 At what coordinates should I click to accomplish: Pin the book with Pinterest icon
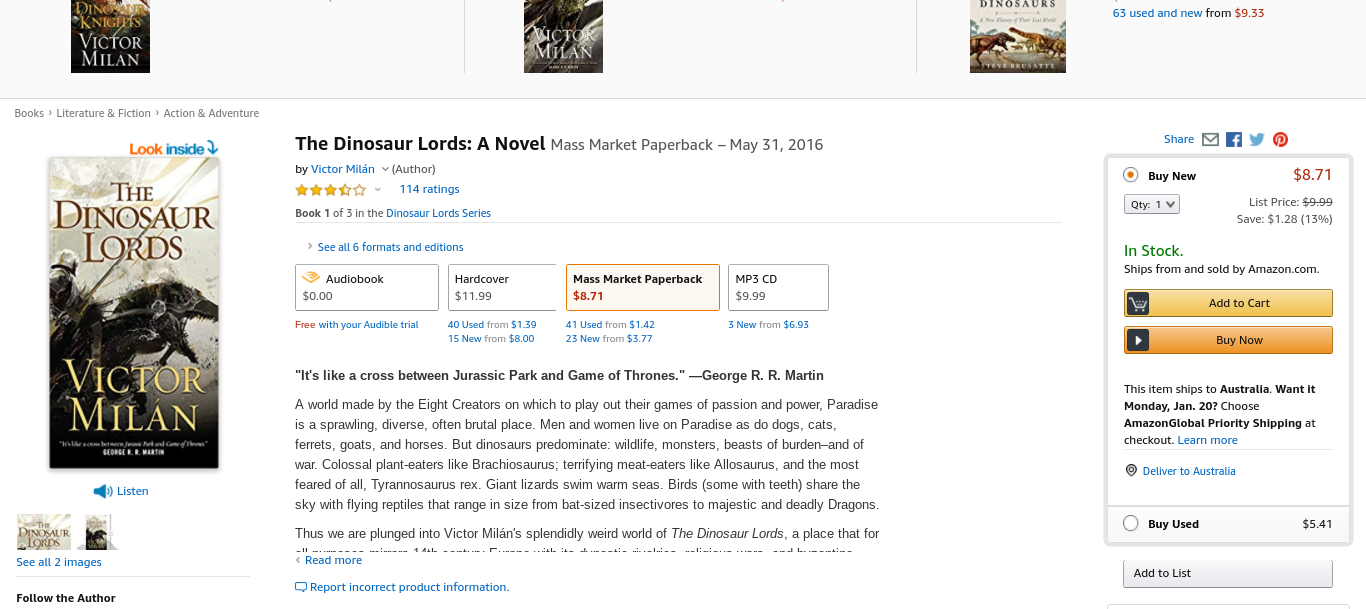(1280, 140)
